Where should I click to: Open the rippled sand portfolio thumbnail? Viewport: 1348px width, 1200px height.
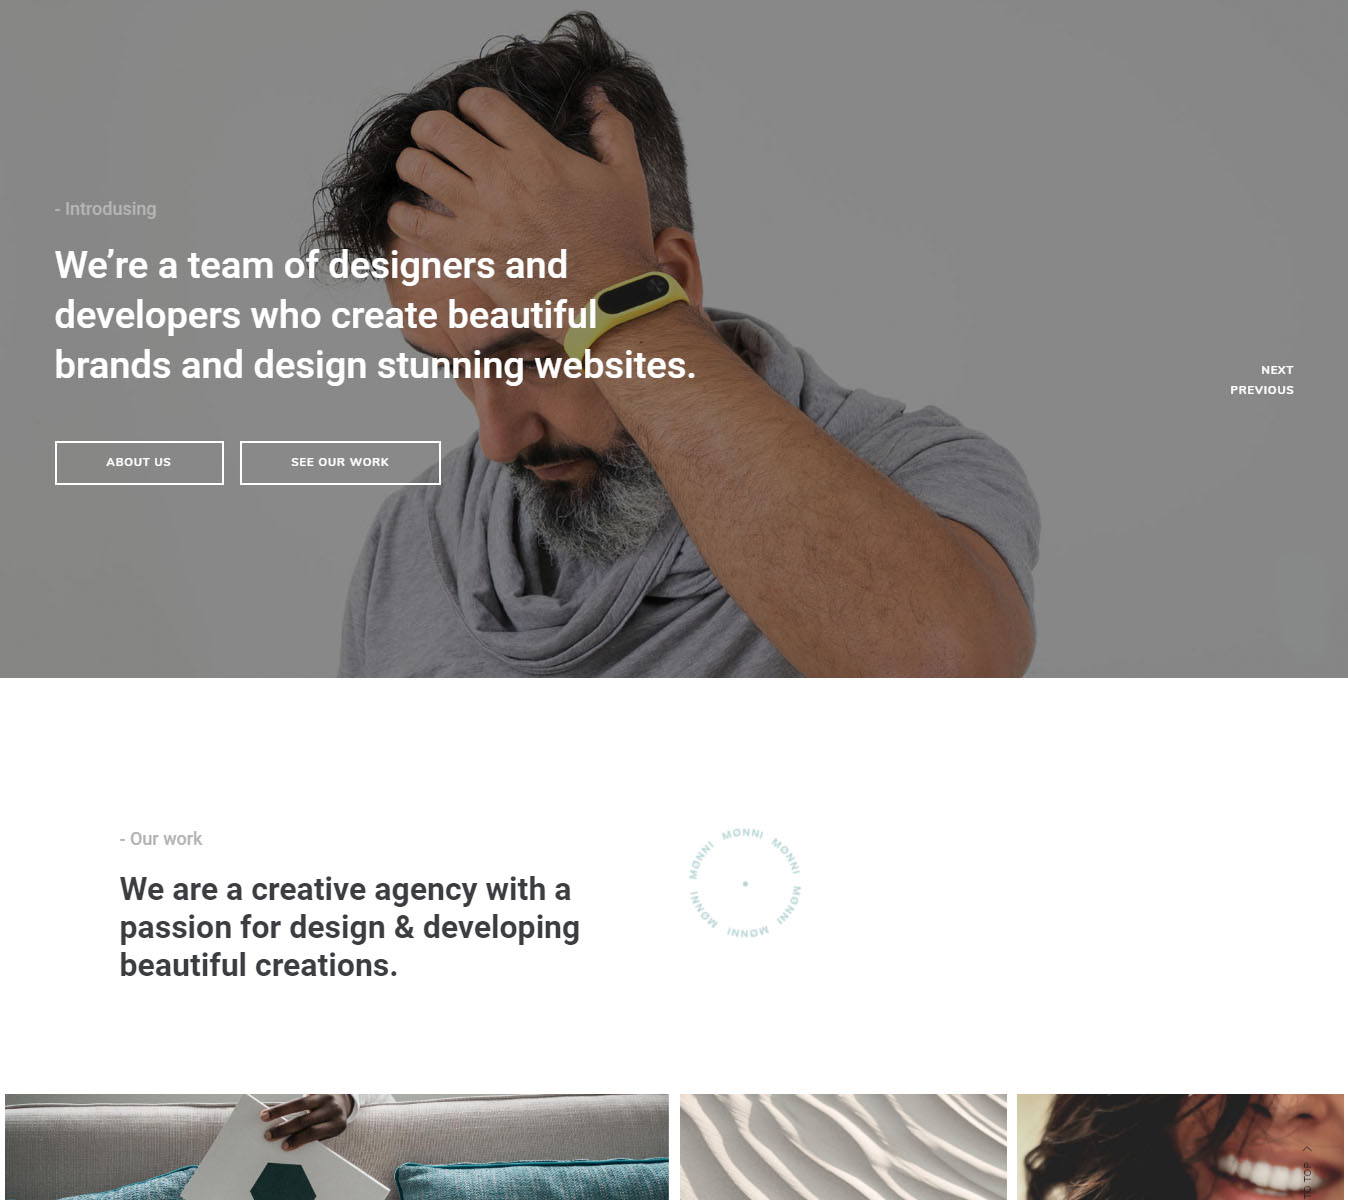843,1147
